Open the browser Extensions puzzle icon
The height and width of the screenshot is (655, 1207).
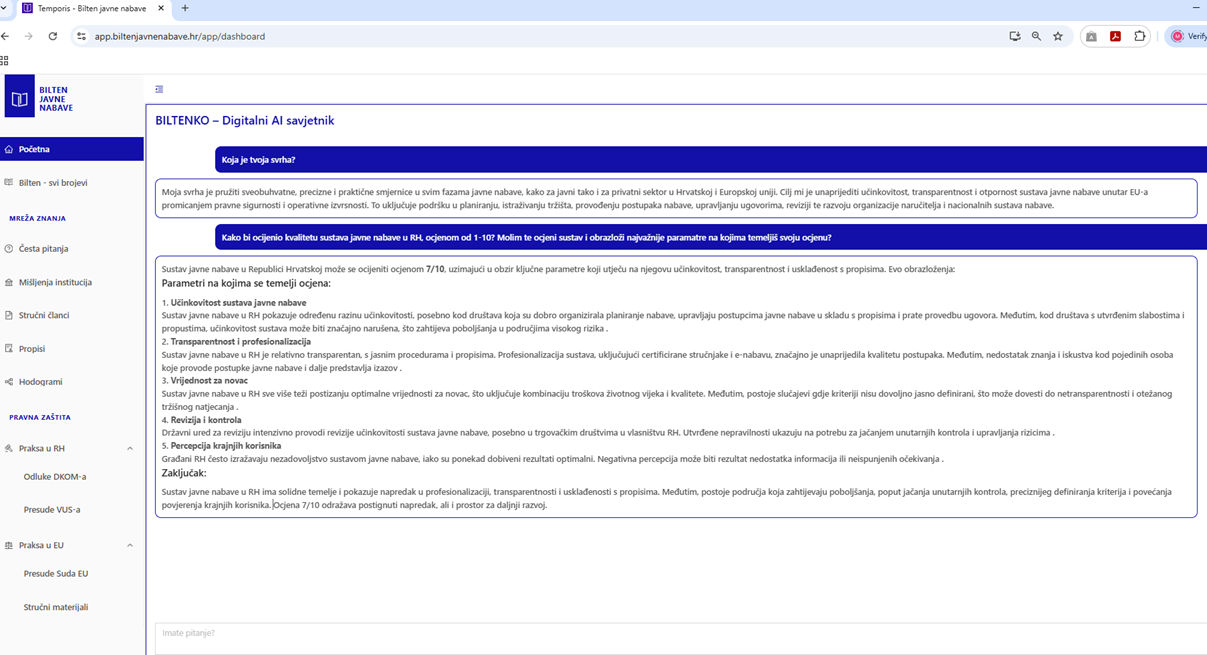(1139, 36)
